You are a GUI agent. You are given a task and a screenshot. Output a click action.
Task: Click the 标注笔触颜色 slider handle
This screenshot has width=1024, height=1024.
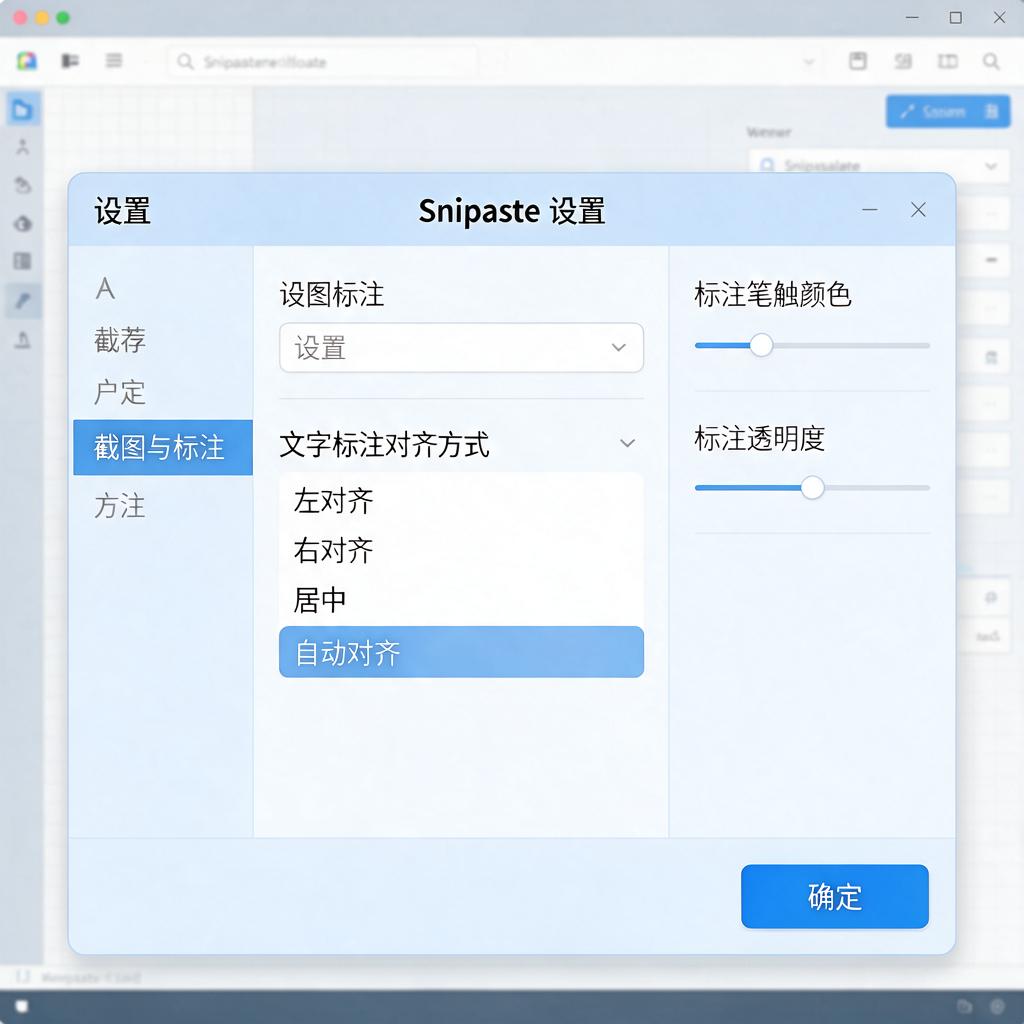[761, 345]
